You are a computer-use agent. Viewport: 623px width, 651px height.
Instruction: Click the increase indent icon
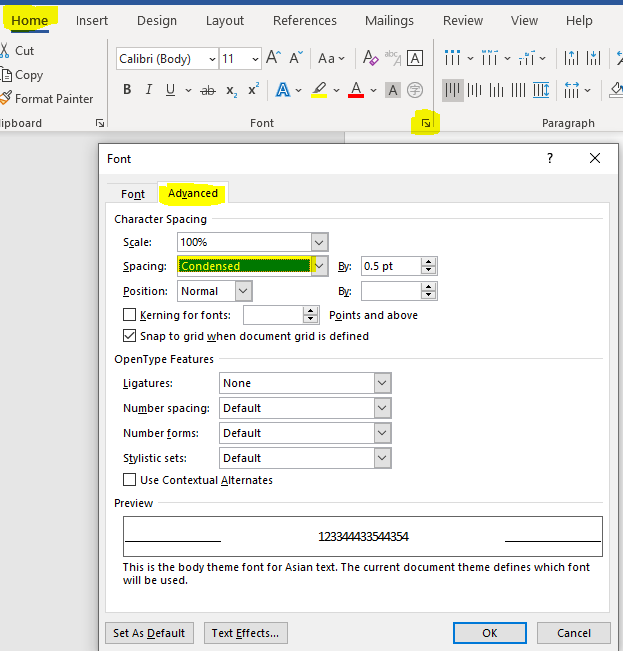(x=594, y=58)
